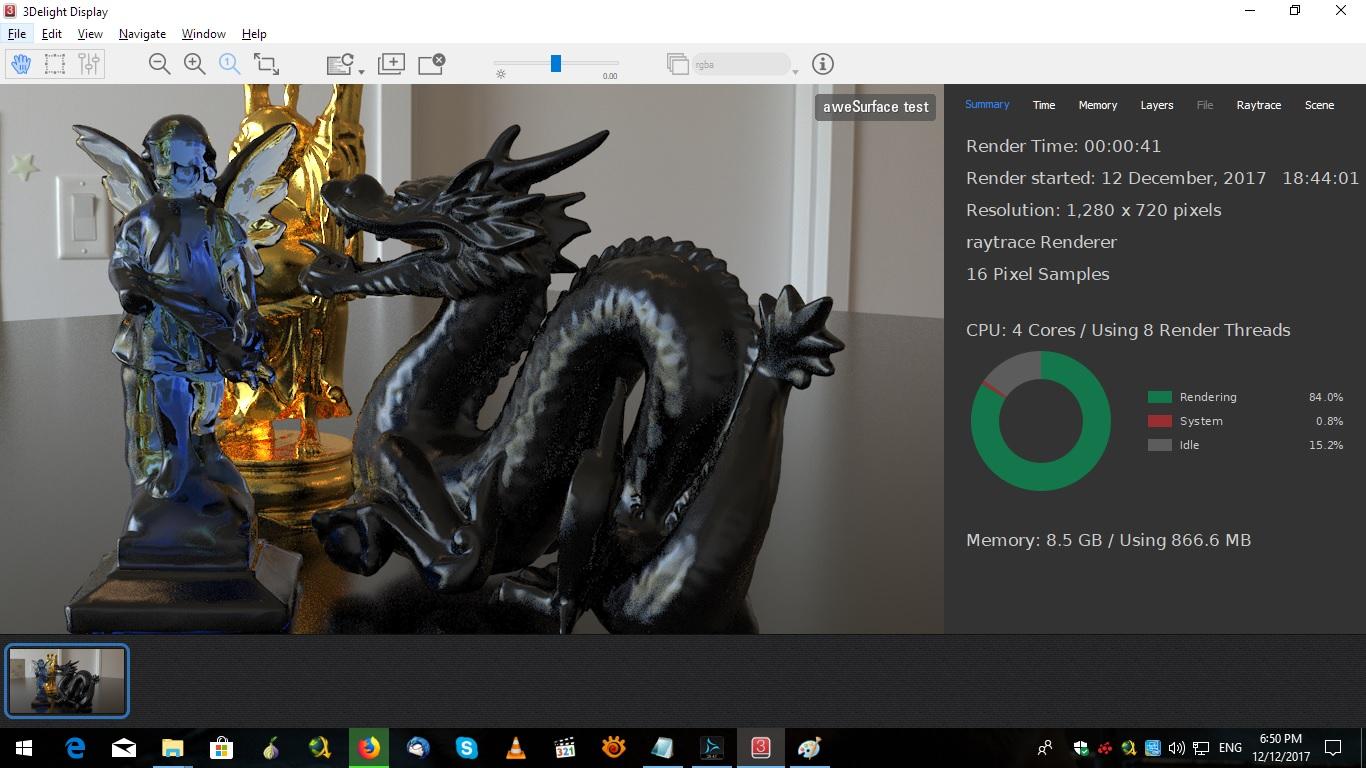Screen dimensions: 1366x768
Task: Launch Microsoft Edge from the taskbar
Action: pyautogui.click(x=75, y=747)
